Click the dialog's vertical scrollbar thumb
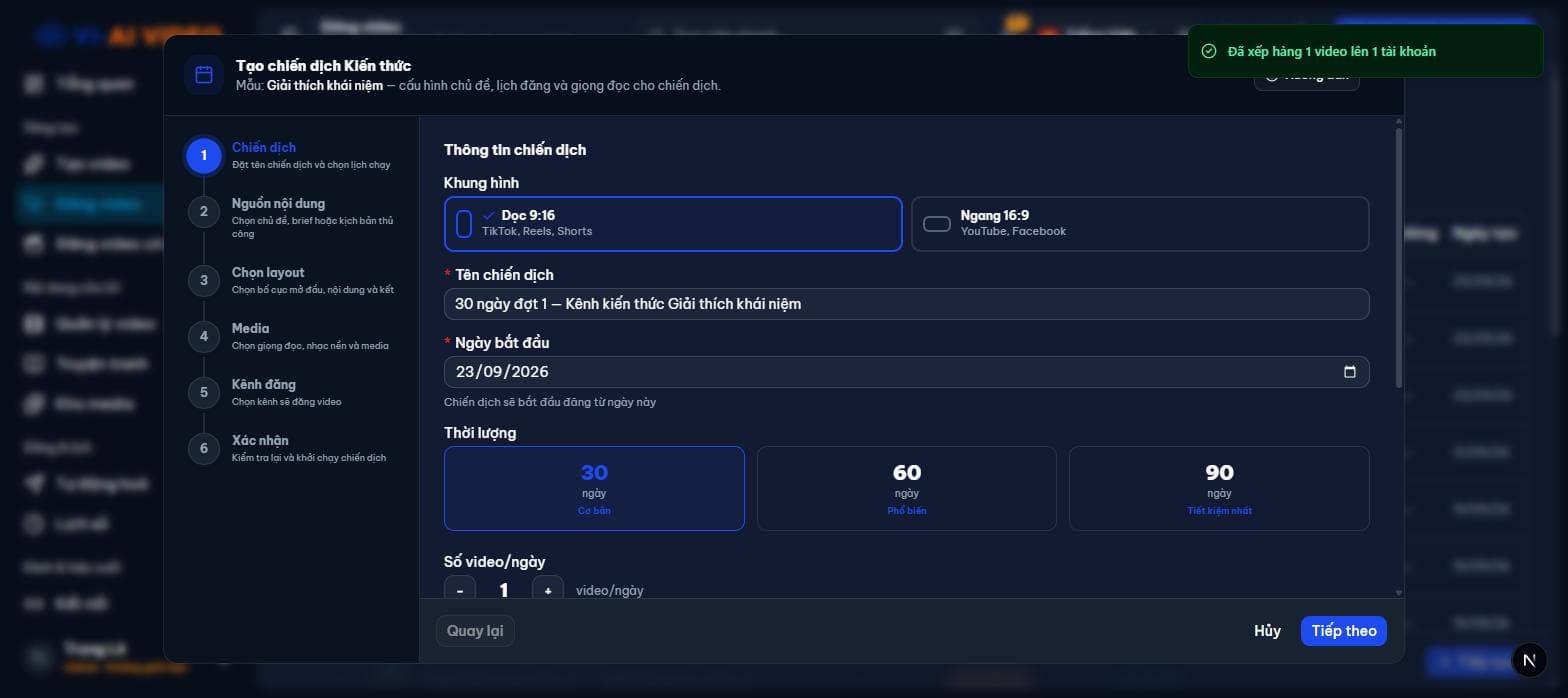This screenshot has width=1568, height=698. point(1398,257)
